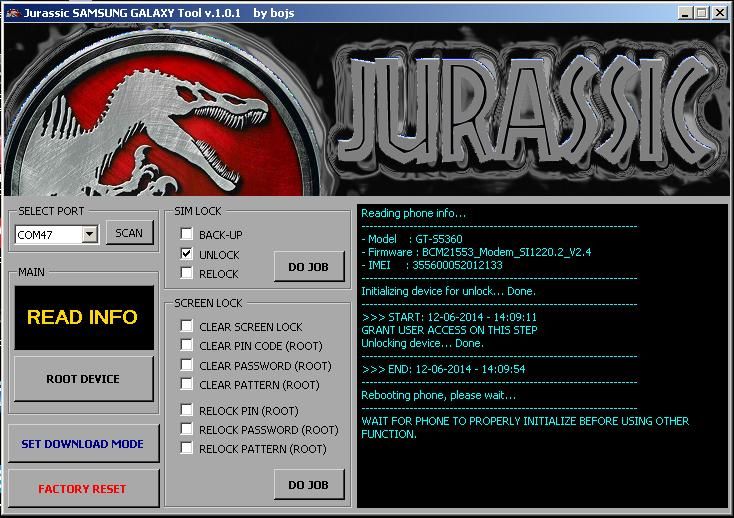Check RELOCK PATTERN (ROOT) option
This screenshot has width=734, height=518.
click(186, 448)
